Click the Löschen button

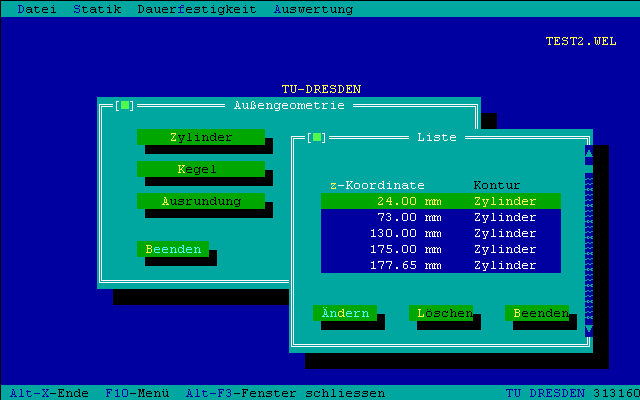coord(441,313)
